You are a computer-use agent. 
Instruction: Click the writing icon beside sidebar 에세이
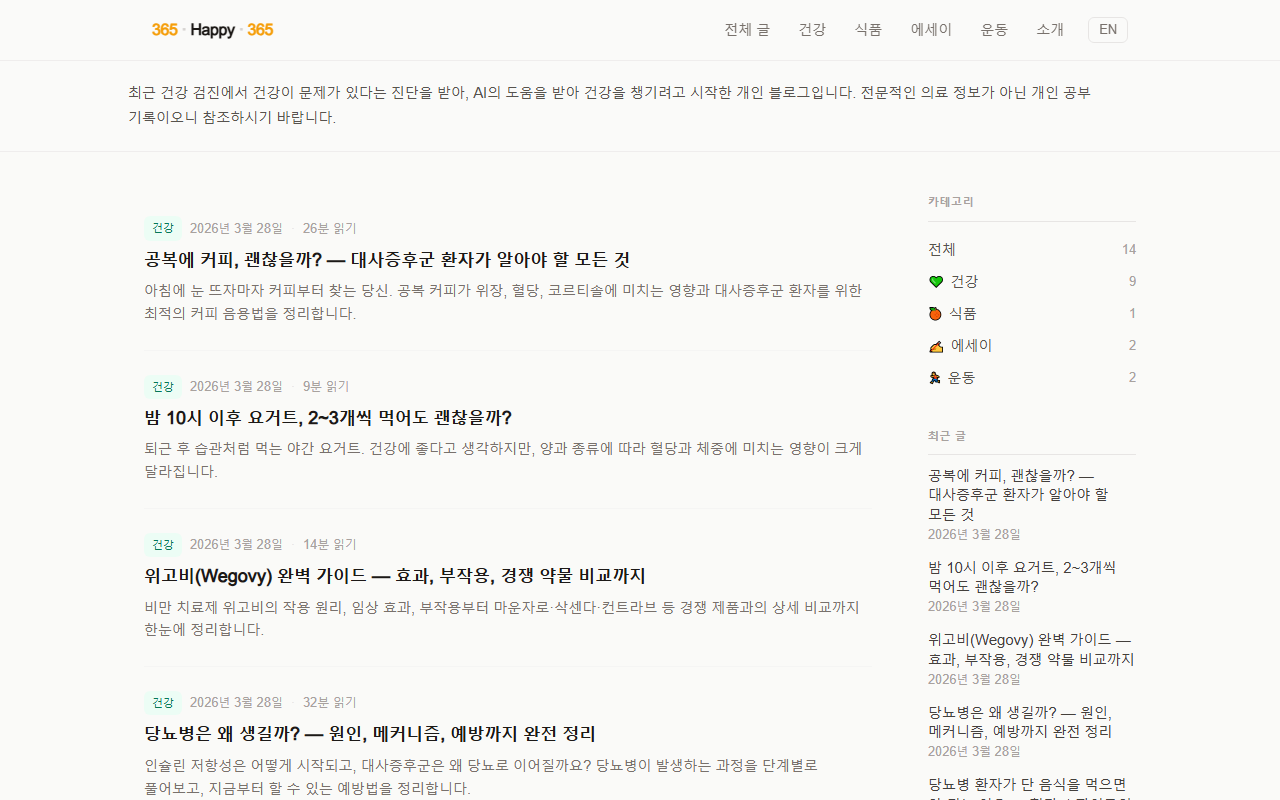tap(936, 346)
